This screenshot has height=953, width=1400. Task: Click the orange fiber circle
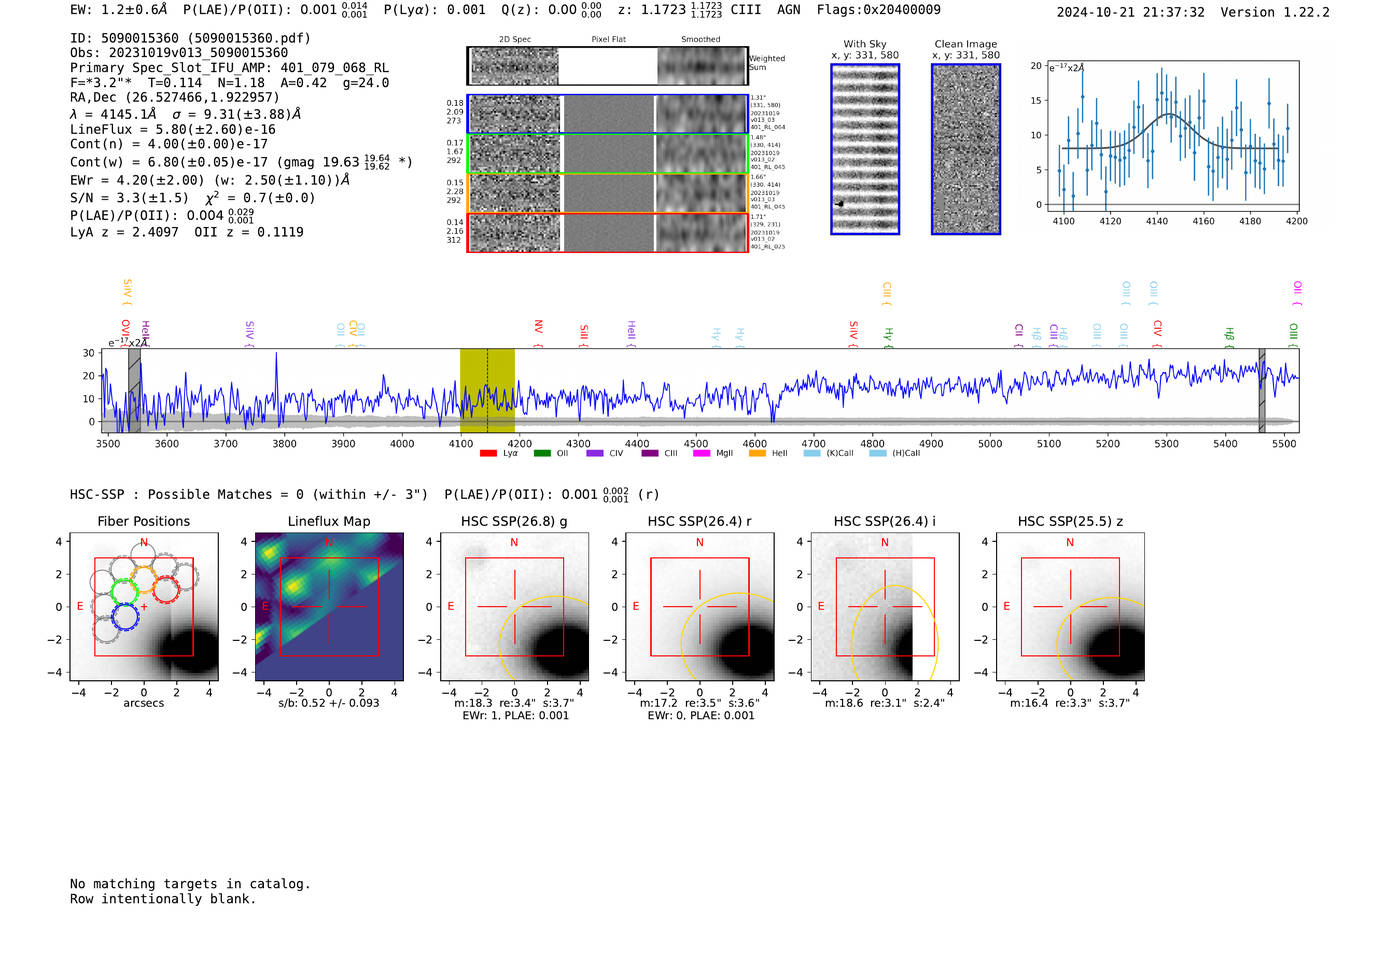pos(145,580)
